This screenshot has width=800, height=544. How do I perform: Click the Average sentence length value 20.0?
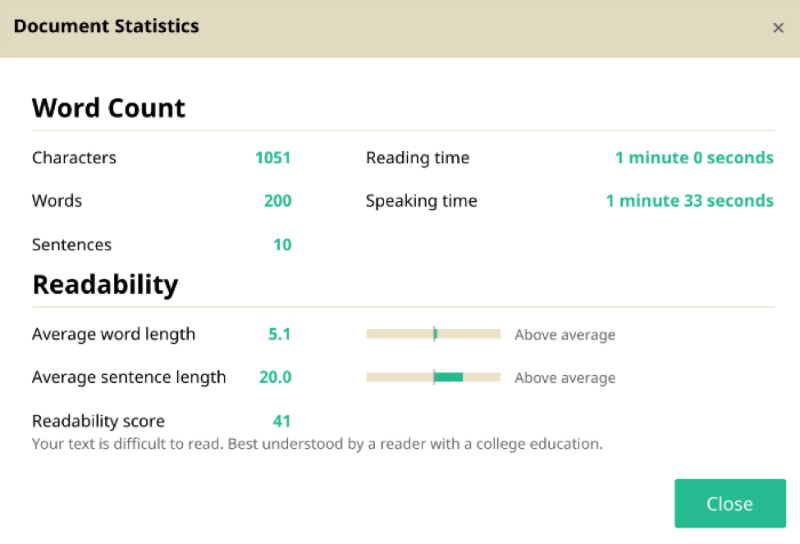tap(275, 377)
